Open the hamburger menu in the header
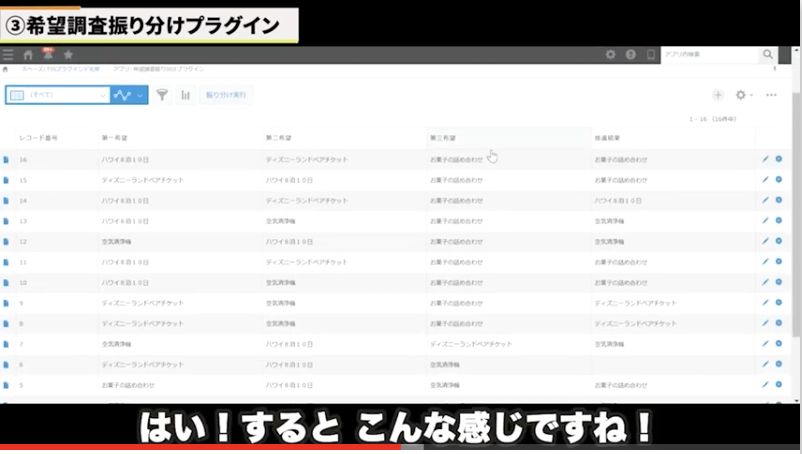This screenshot has width=802, height=454. point(9,55)
